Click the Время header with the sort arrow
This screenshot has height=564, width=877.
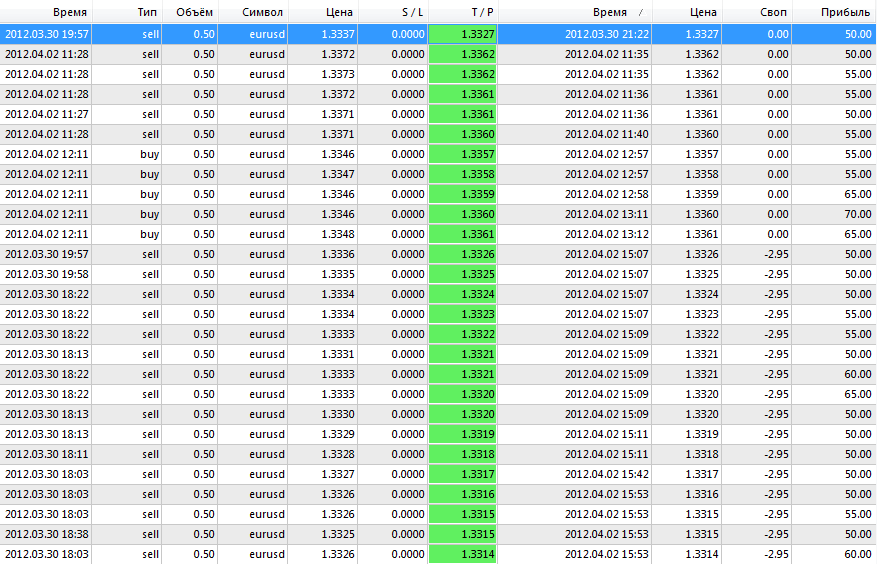[x=575, y=12]
